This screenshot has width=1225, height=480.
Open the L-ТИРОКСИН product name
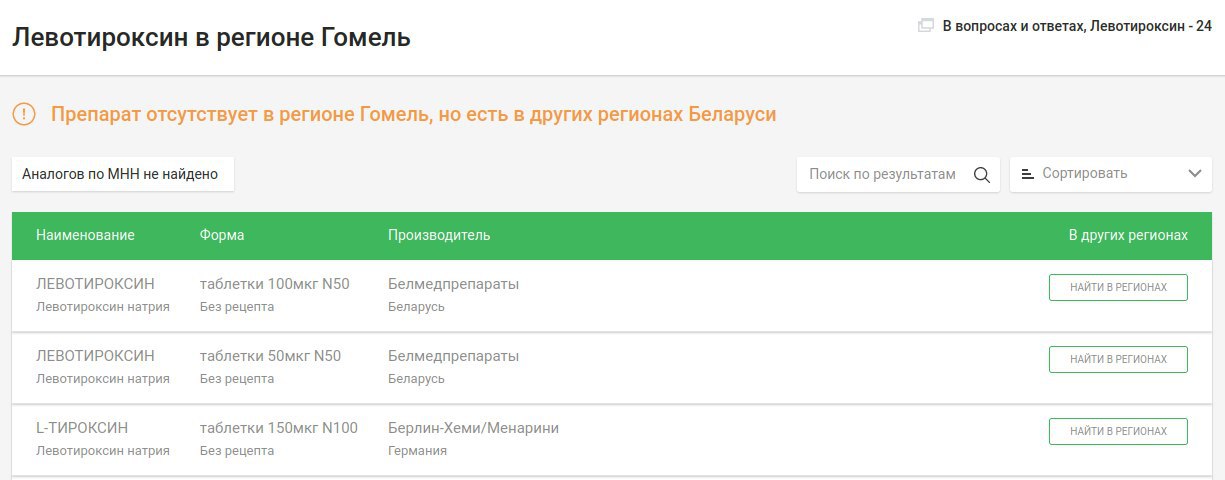point(82,428)
